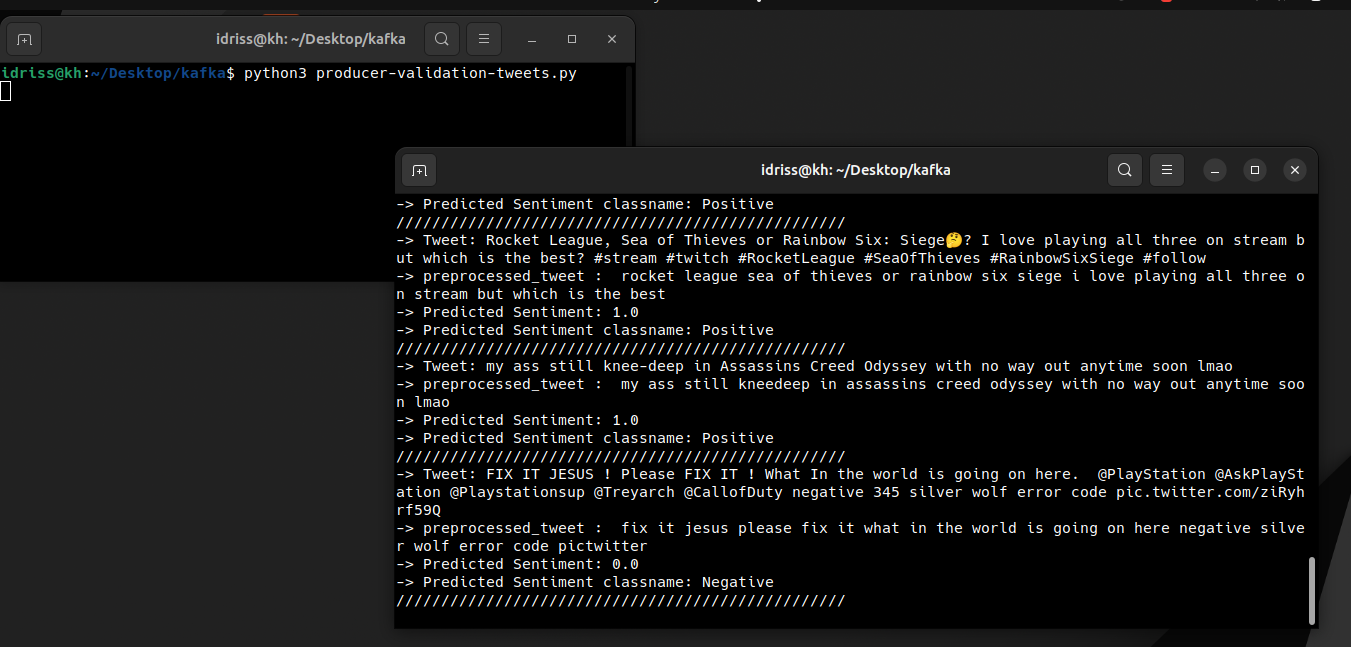Open hamburger menu in back terminal window
1351x647 pixels.
click(484, 40)
